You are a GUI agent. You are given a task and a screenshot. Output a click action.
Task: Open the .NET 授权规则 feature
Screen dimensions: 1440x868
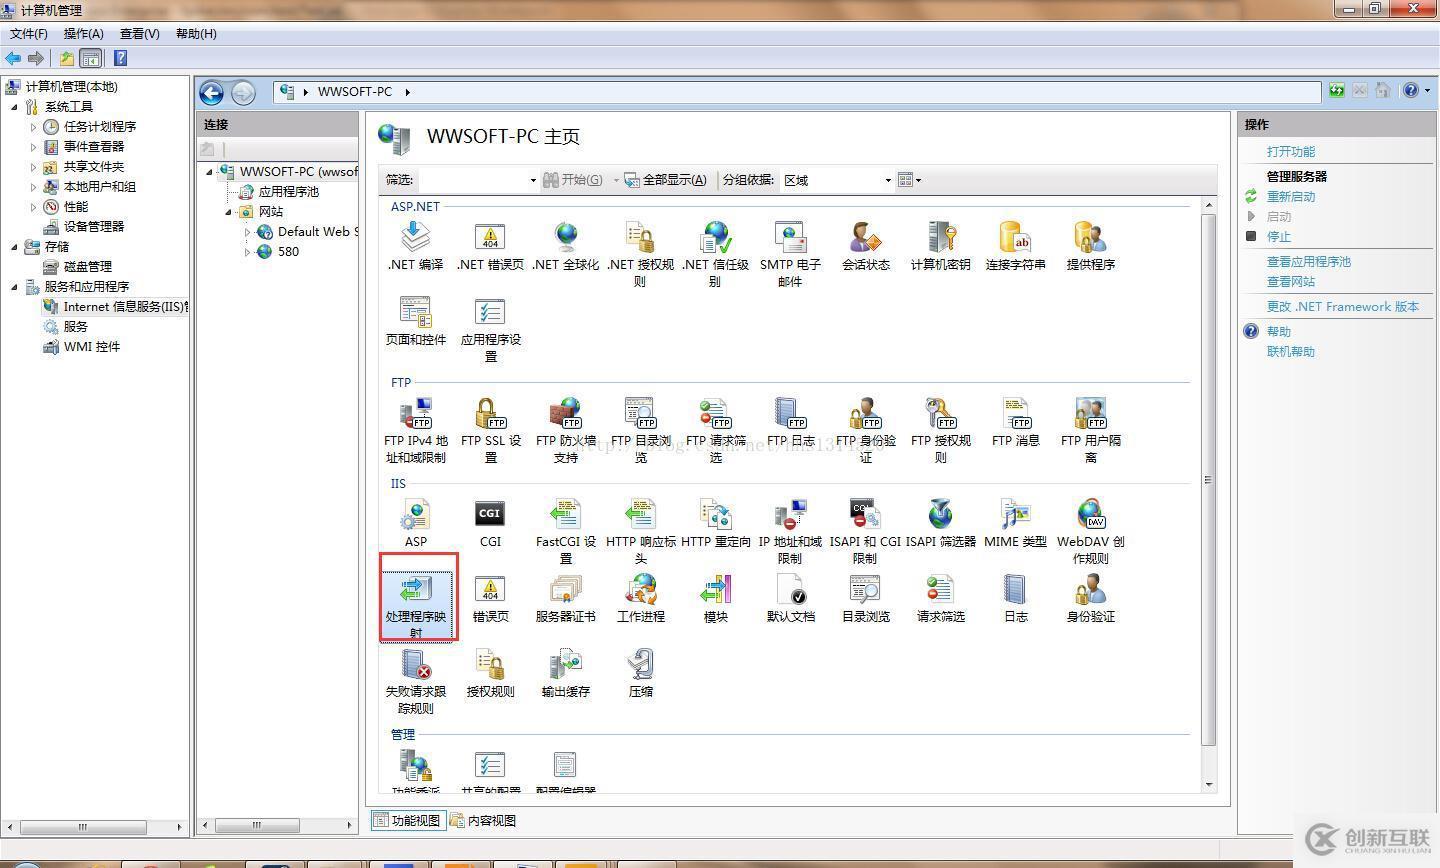coord(640,254)
